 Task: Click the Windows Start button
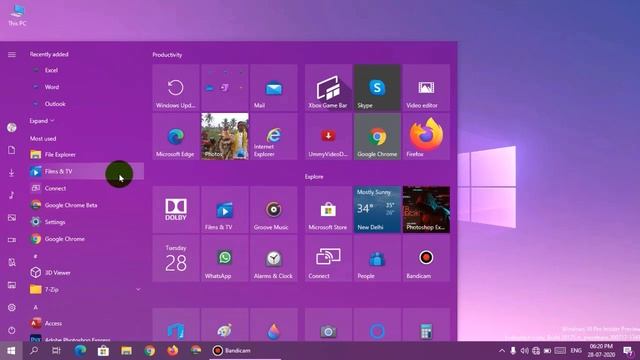(11, 351)
